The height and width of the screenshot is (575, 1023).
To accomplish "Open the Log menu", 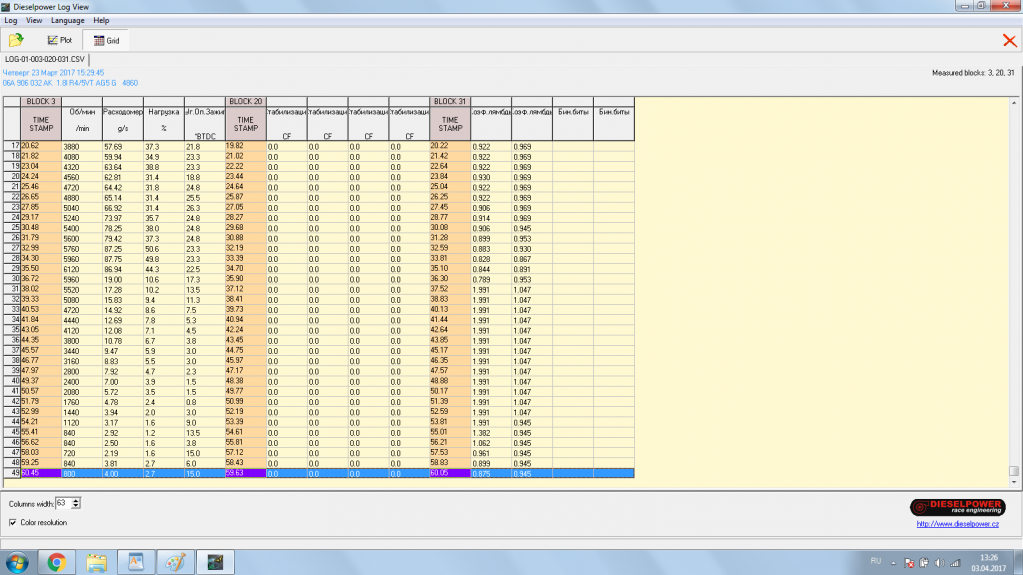I will (x=11, y=20).
